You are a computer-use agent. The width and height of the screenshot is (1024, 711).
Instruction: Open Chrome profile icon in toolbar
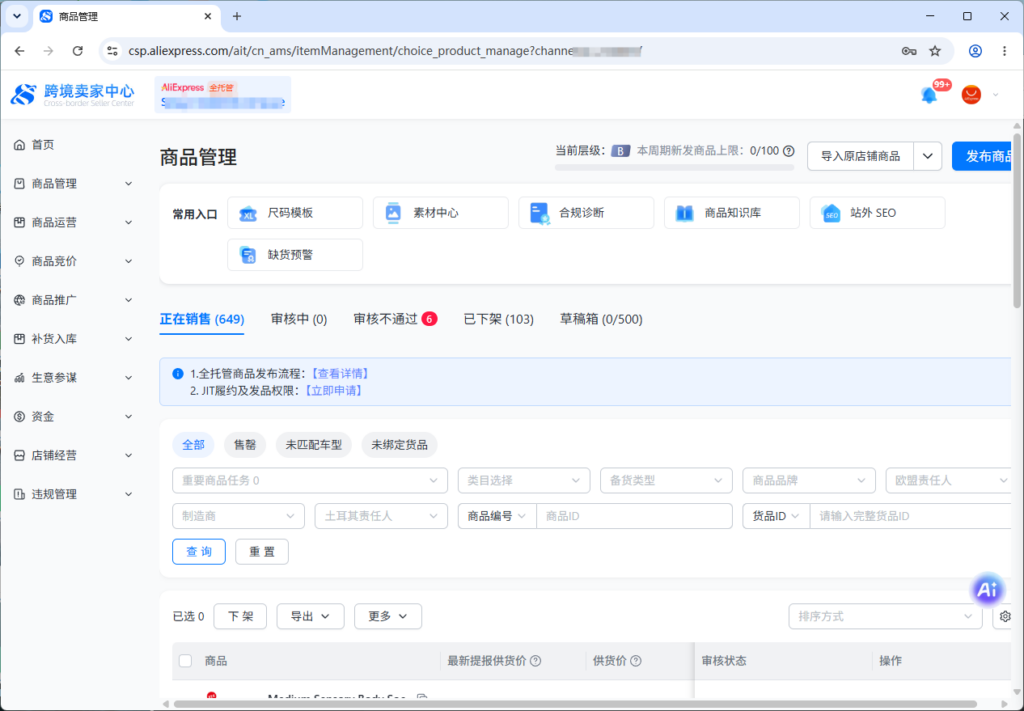tap(975, 51)
